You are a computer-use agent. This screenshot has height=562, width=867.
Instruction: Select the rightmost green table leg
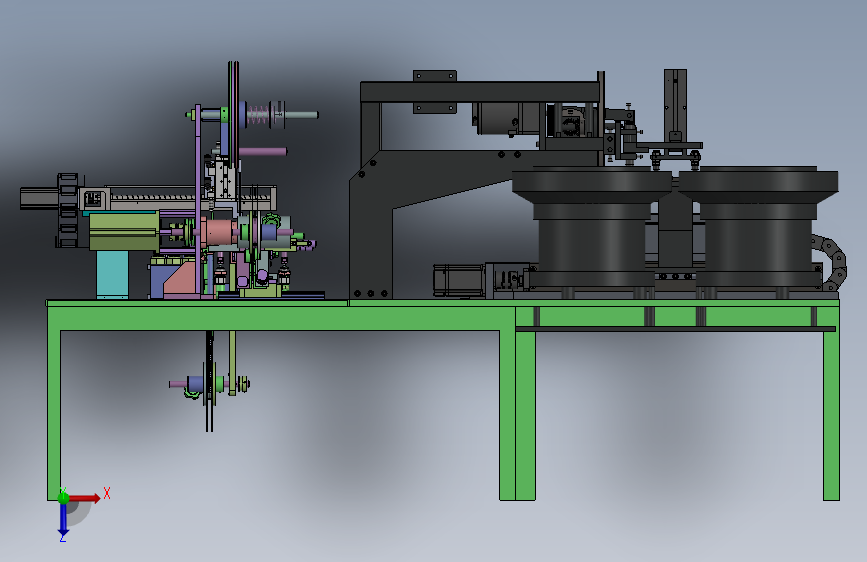pos(831,415)
